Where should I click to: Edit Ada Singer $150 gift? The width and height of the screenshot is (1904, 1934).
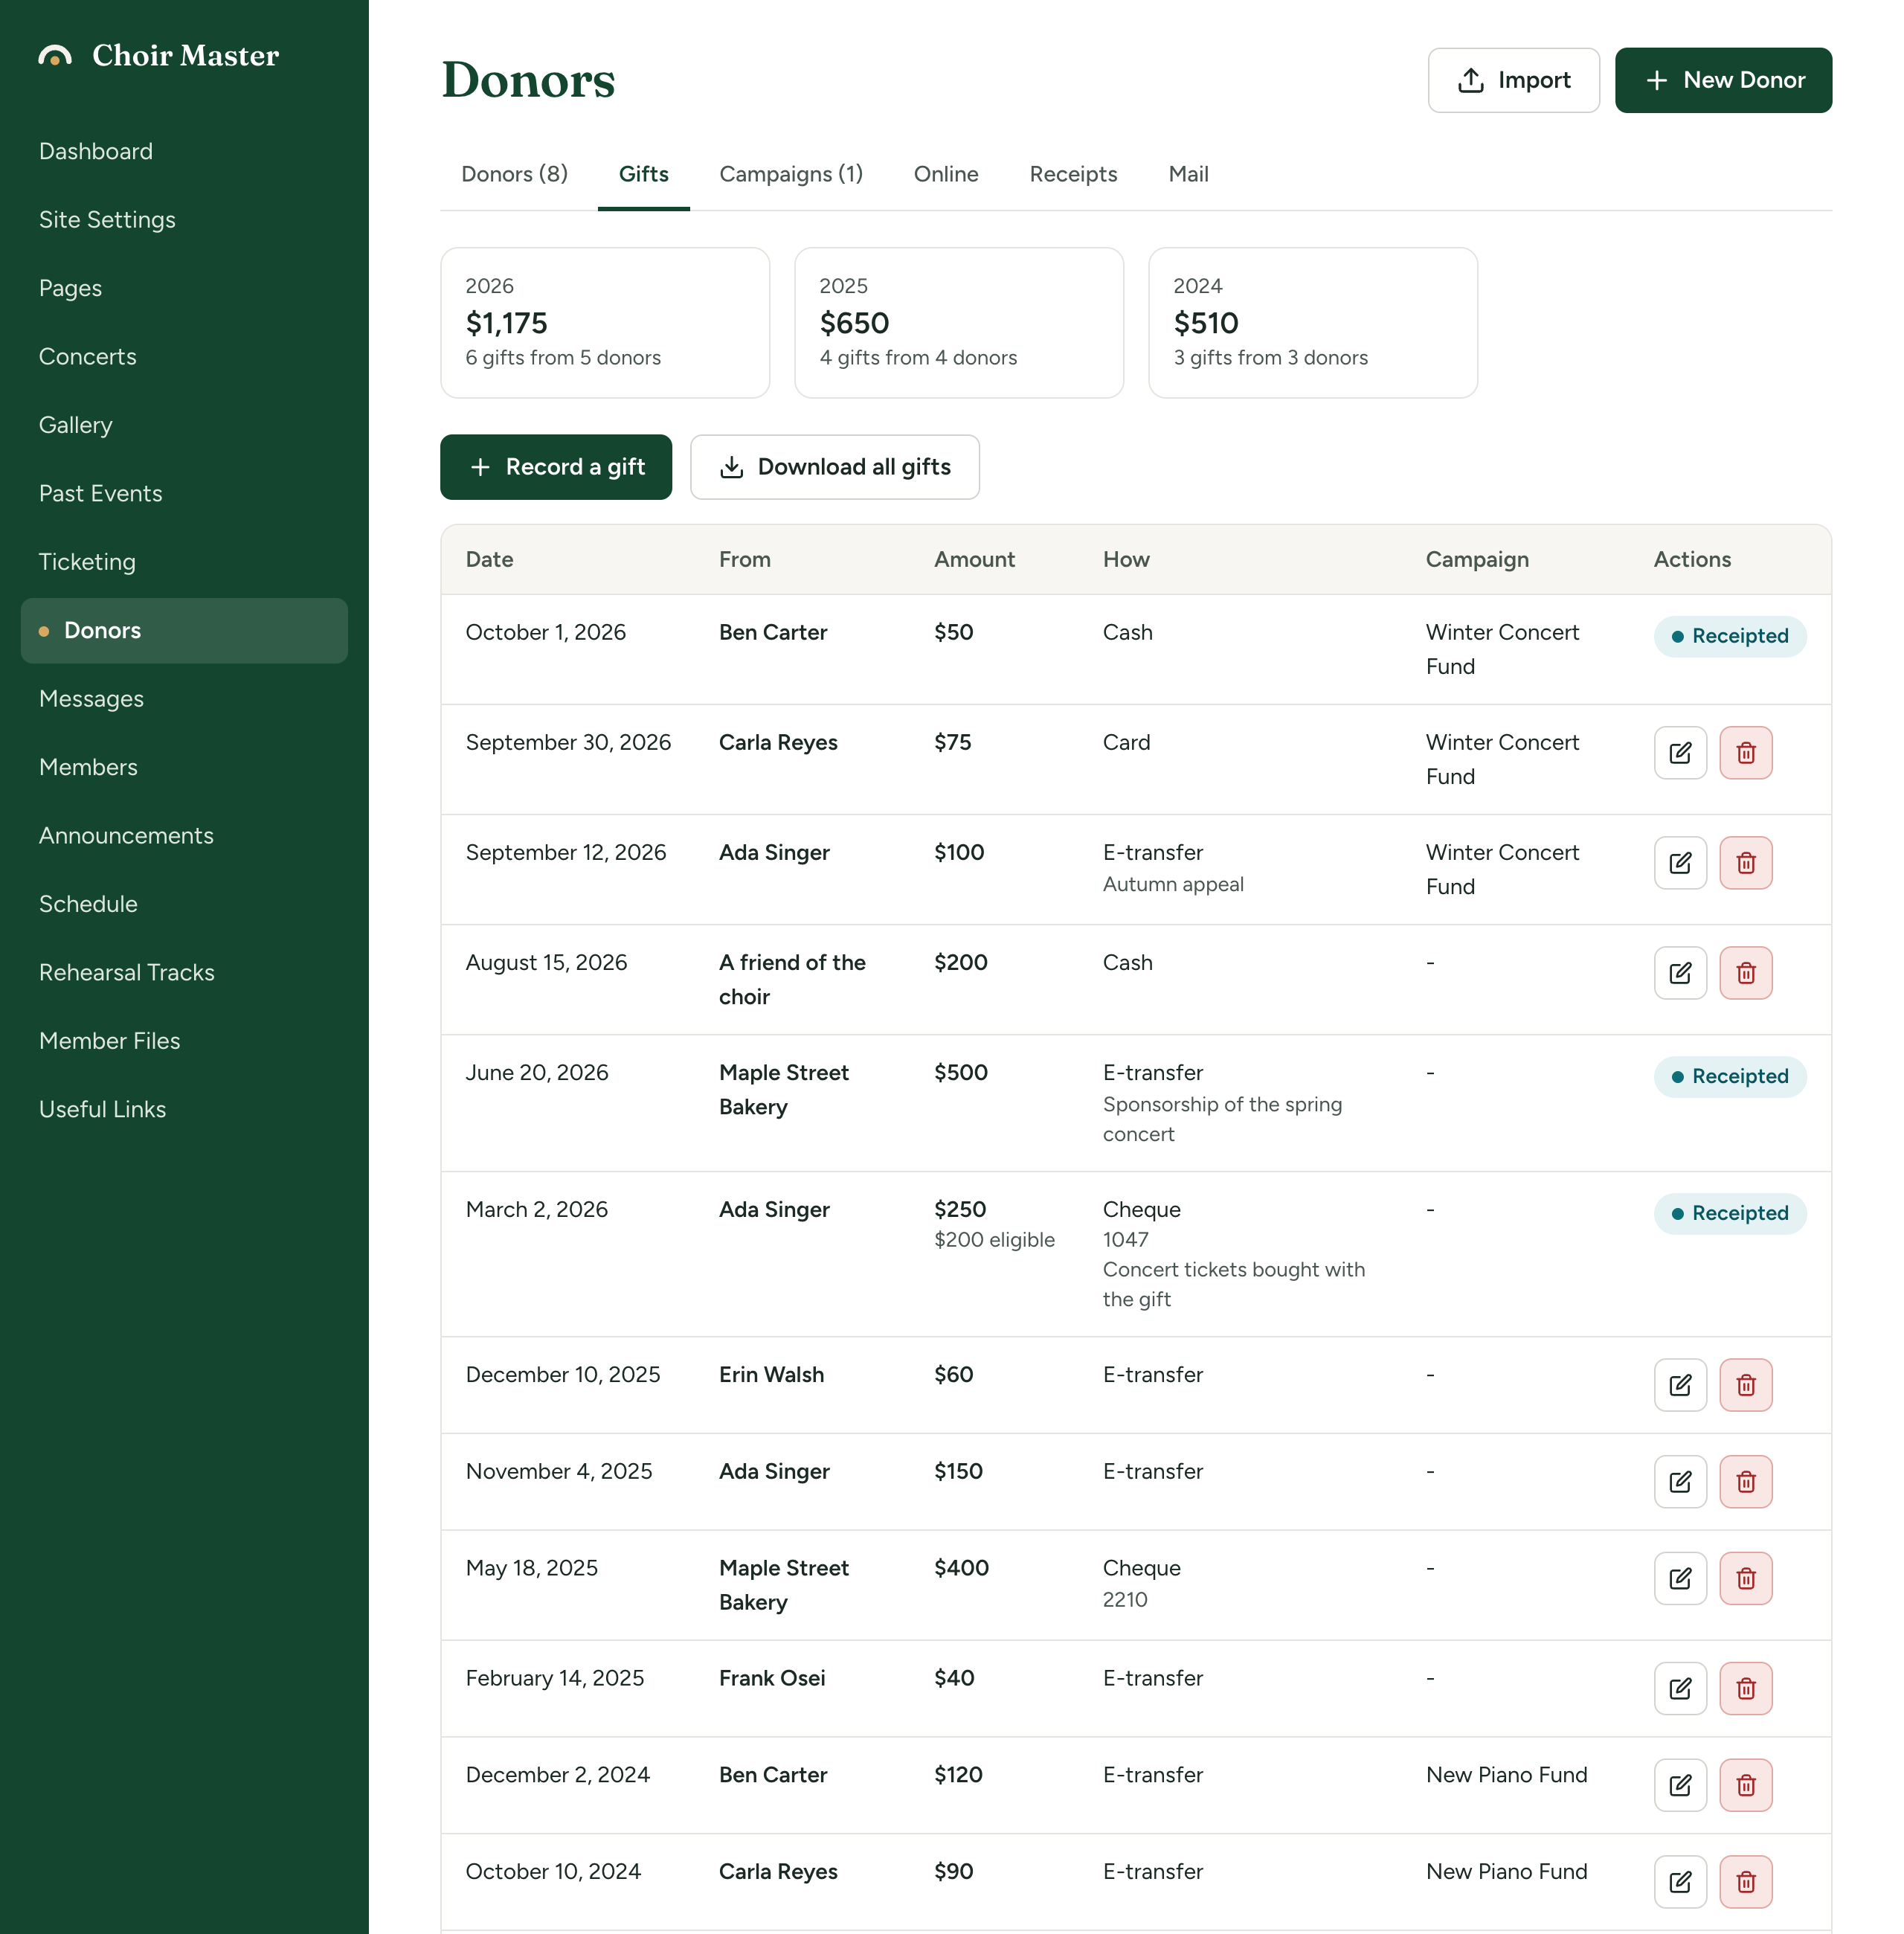click(x=1680, y=1482)
